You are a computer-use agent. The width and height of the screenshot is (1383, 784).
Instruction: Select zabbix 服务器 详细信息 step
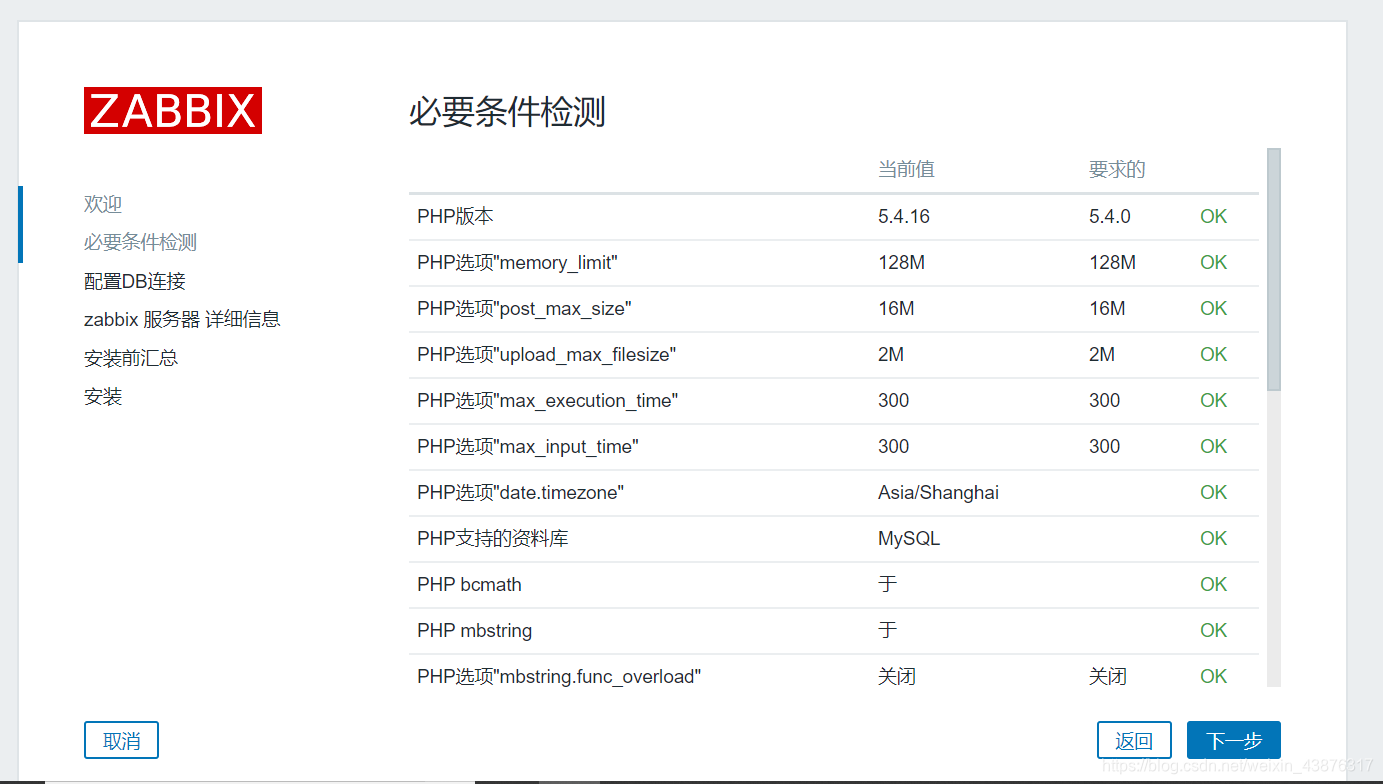point(182,319)
